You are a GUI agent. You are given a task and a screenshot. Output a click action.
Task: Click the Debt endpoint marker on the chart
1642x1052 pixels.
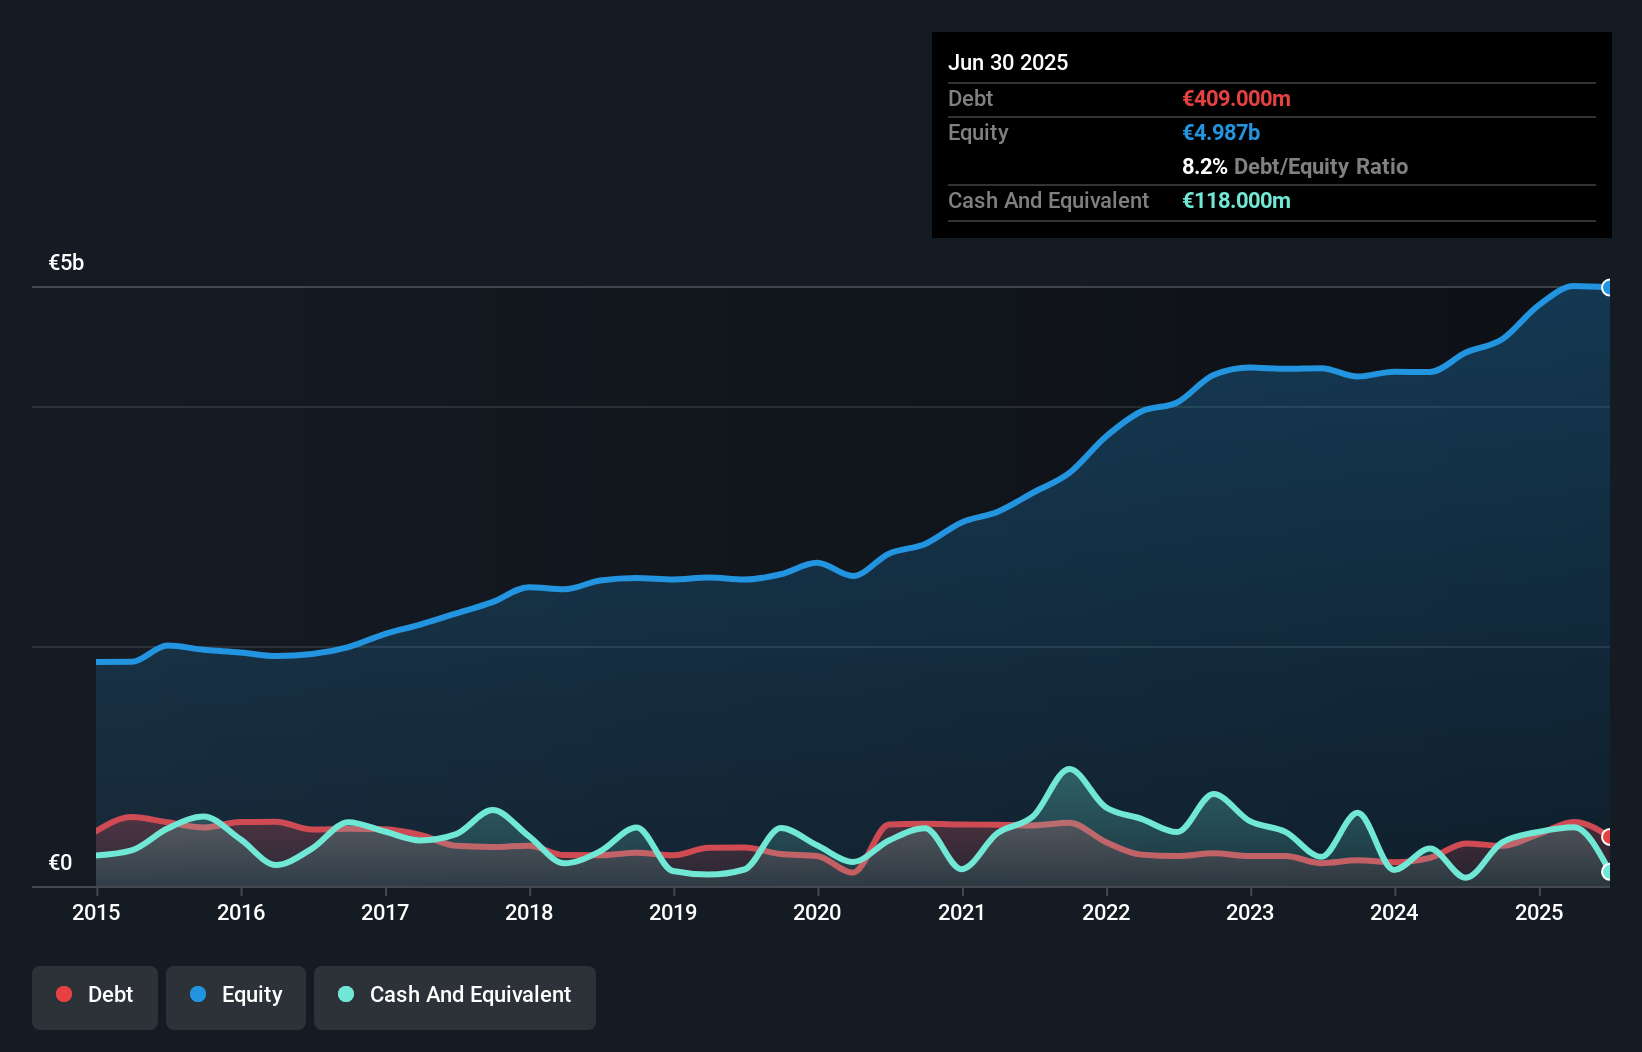tap(1608, 838)
